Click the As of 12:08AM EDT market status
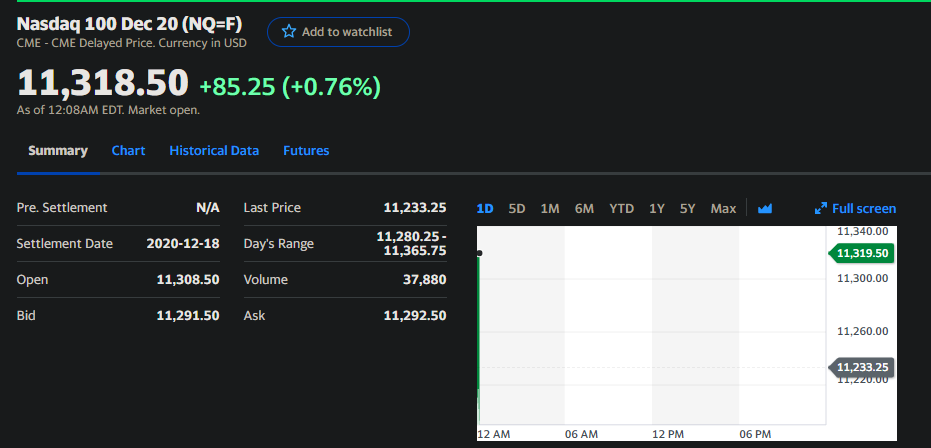This screenshot has width=931, height=448. pos(109,110)
